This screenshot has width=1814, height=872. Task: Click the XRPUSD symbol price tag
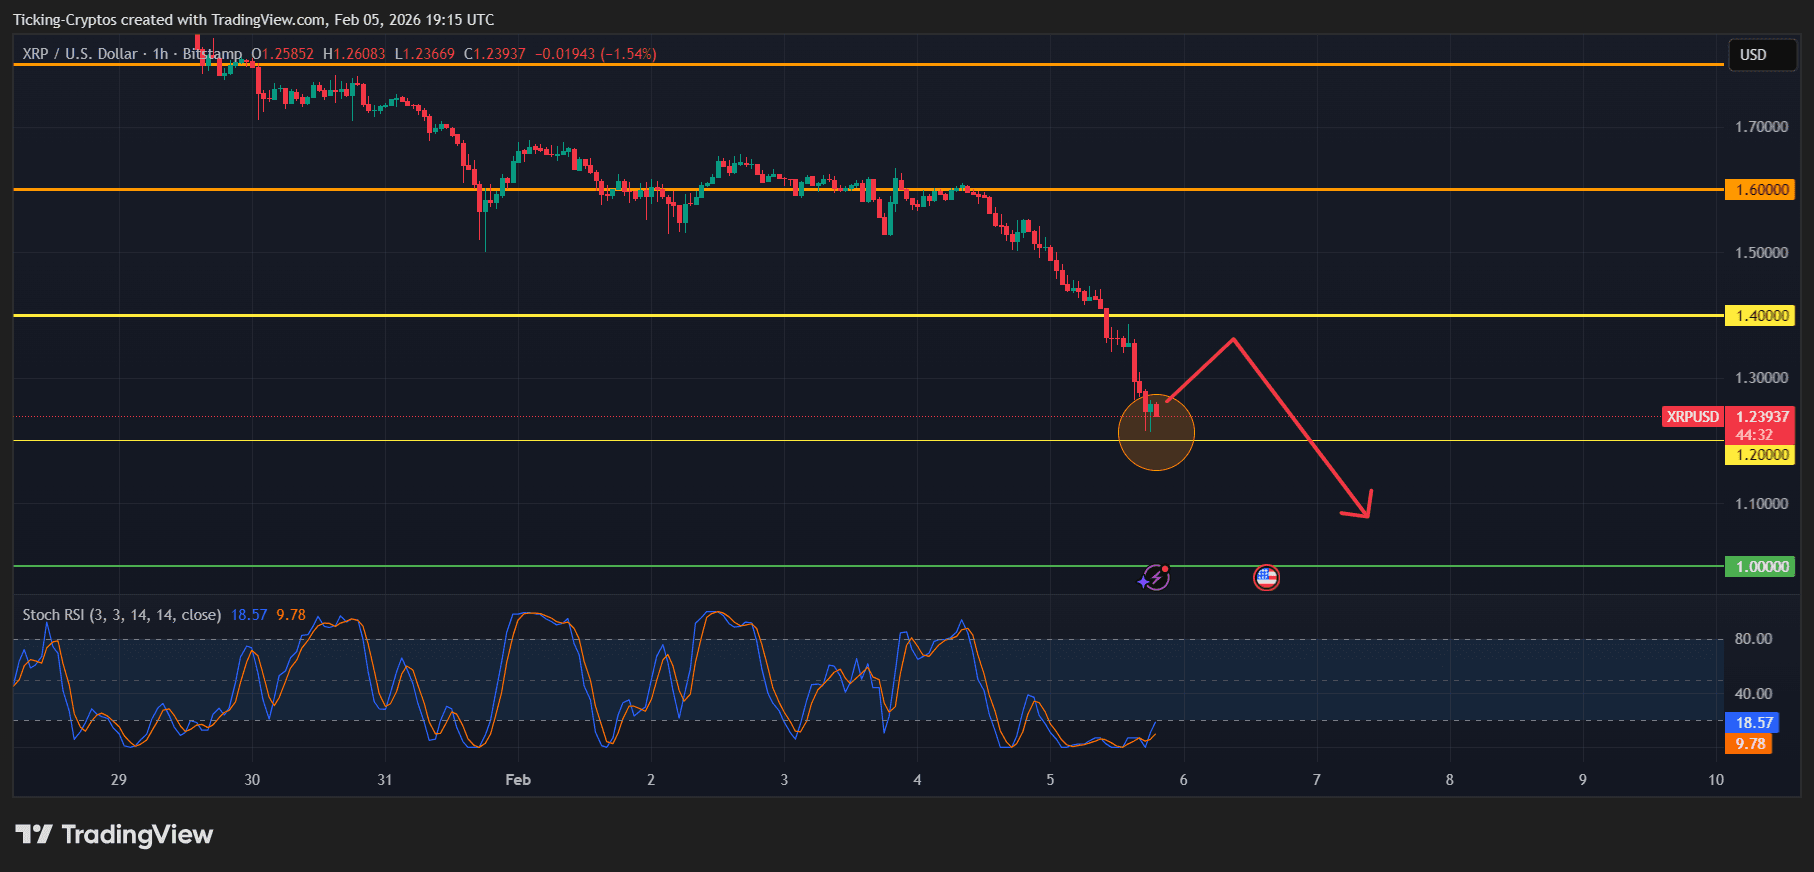1692,417
